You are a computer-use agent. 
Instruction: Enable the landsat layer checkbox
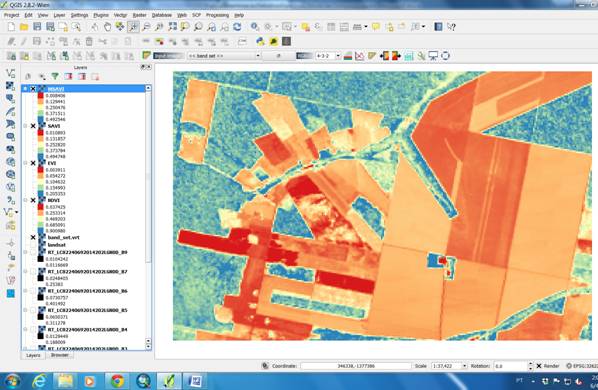(x=33, y=245)
